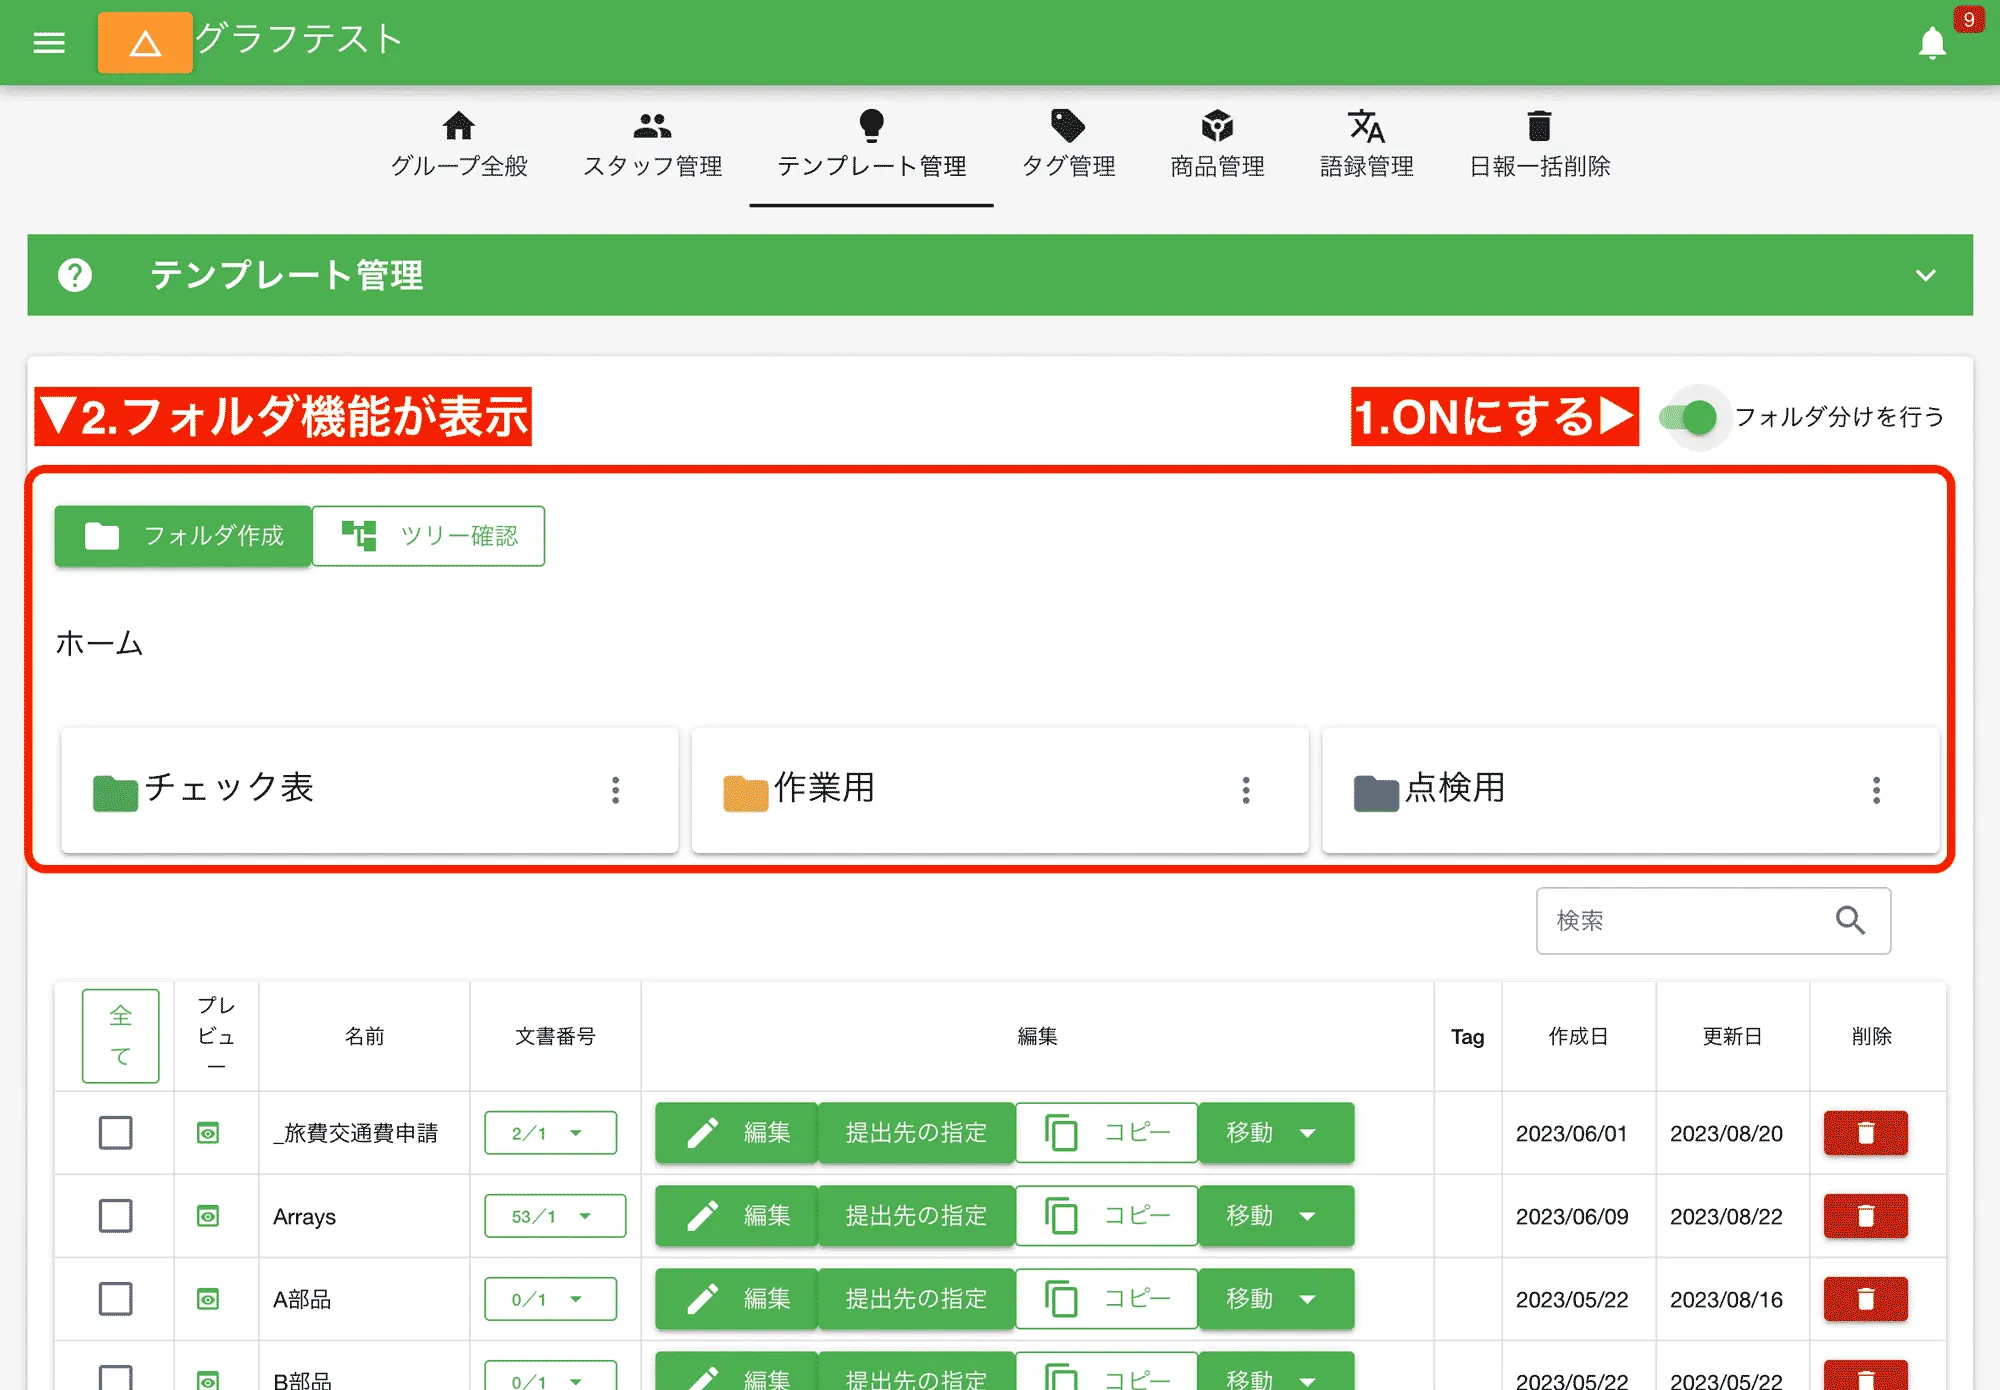
Task: Switch to the グループ全般 tab
Action: [459, 145]
